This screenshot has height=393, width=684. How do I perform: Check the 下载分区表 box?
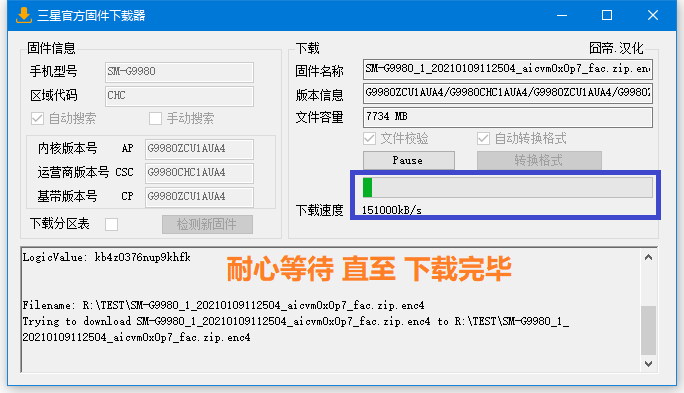111,225
